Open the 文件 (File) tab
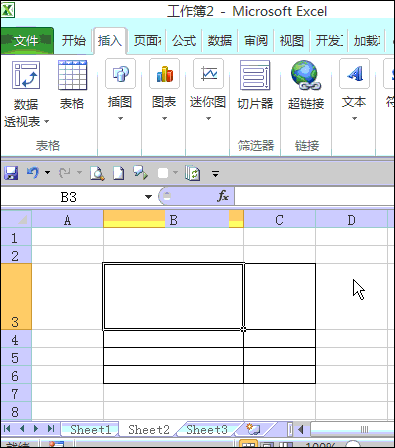 coord(27,41)
